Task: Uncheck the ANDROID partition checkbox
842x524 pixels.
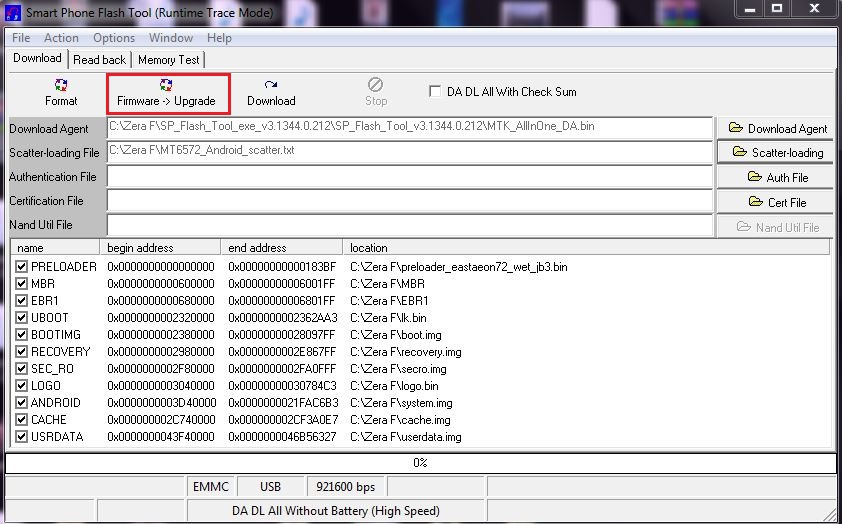Action: [21, 403]
